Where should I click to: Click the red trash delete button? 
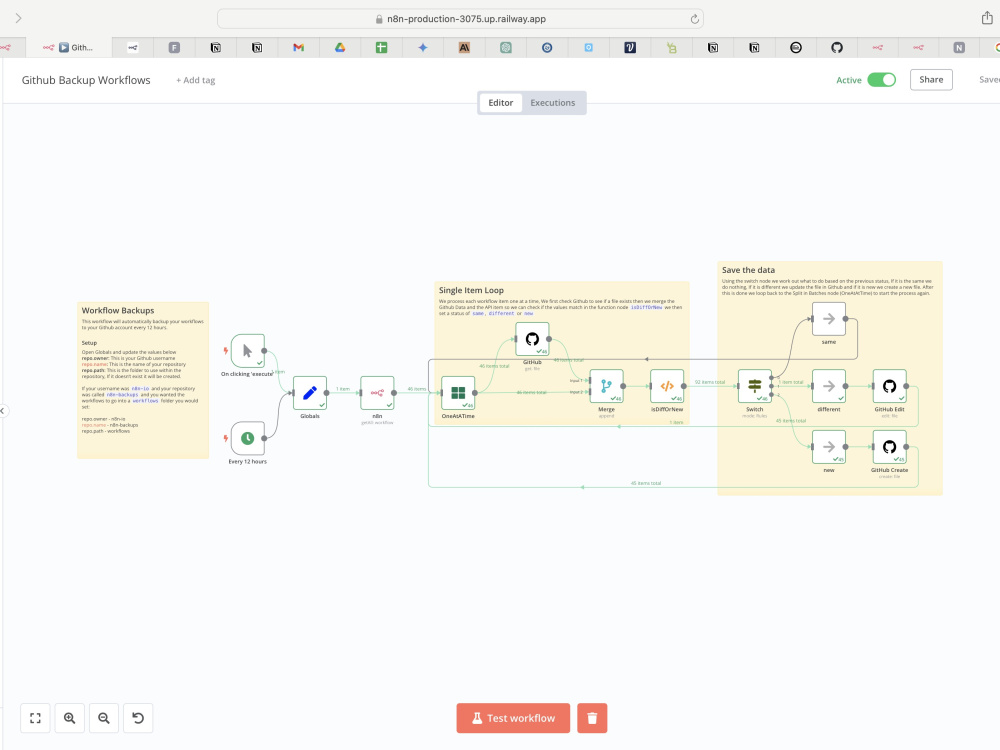point(592,718)
